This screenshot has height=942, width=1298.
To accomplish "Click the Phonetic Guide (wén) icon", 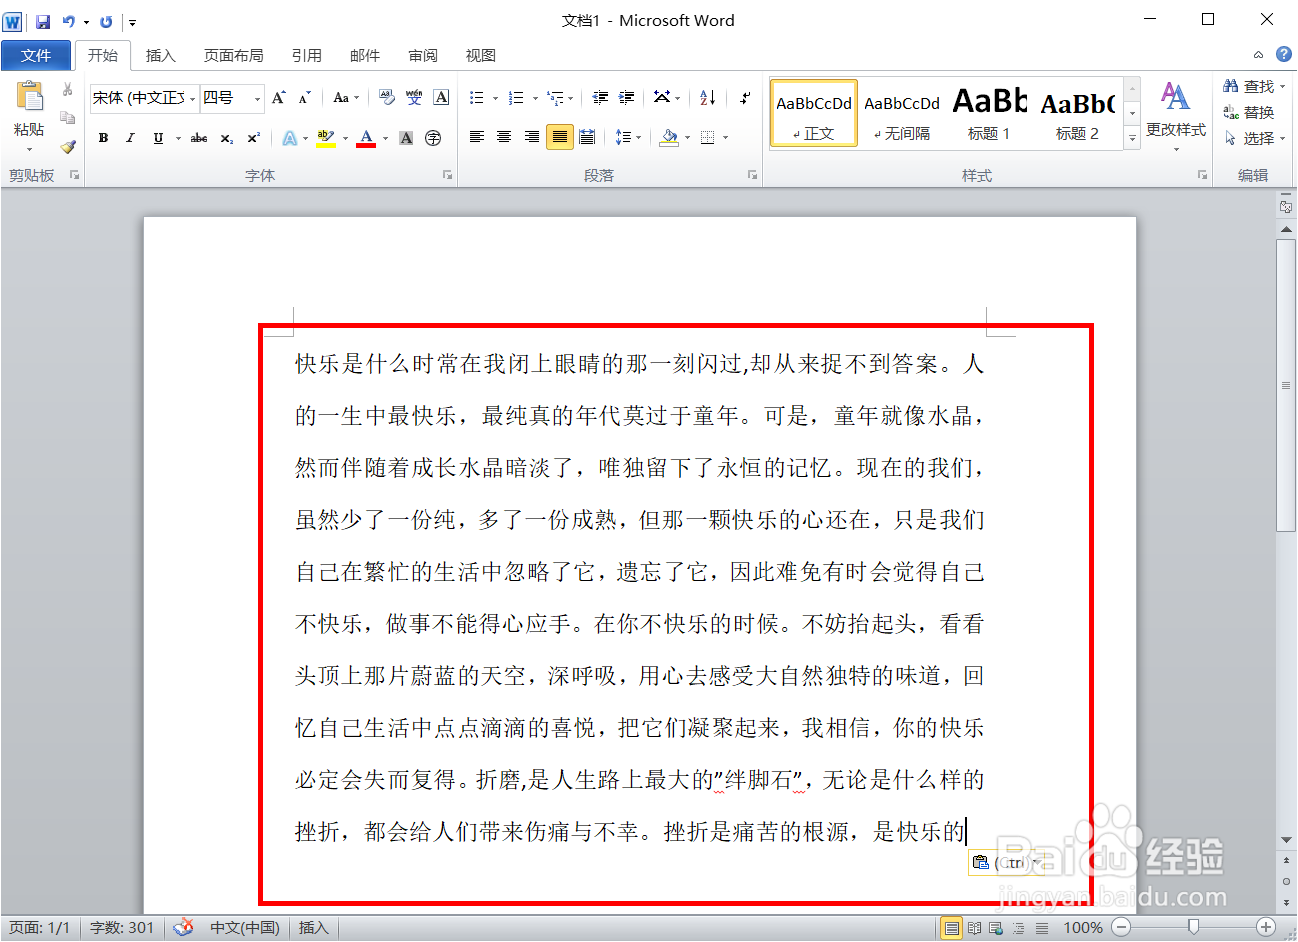I will (414, 97).
